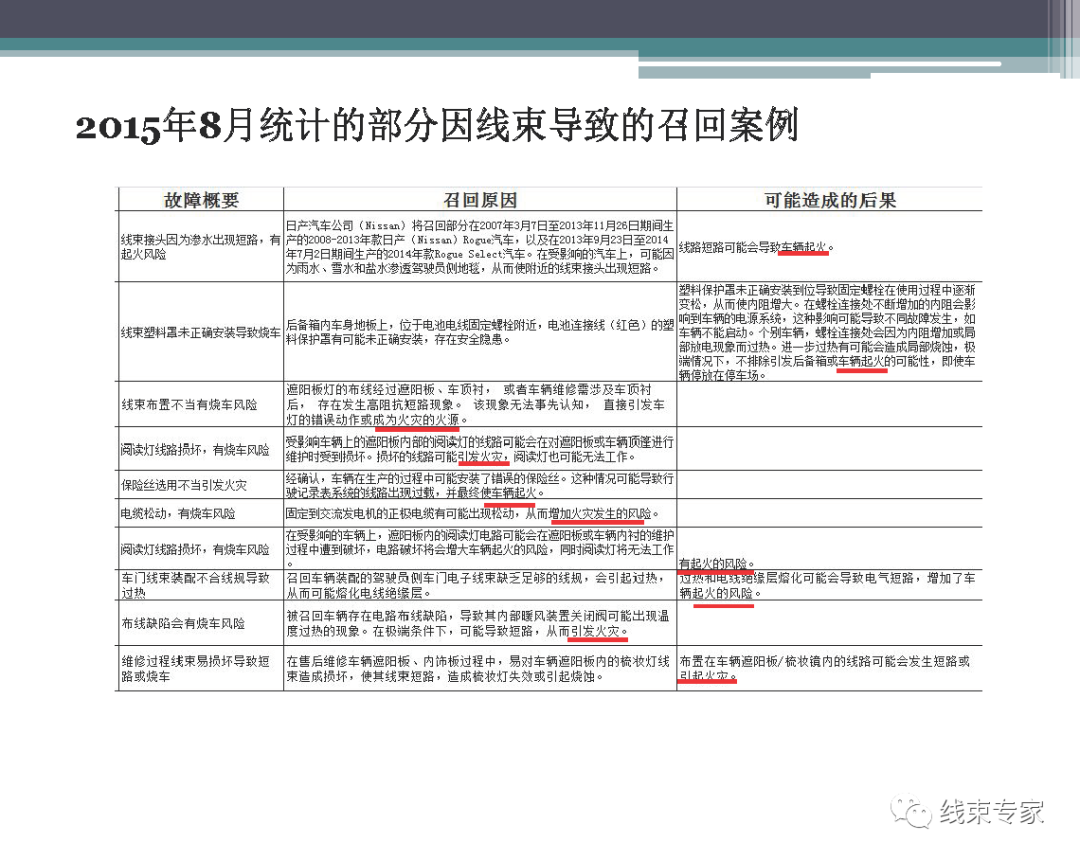Select the cell "维修过程线束易损坏导致短路或烧车"
The image size is (1080, 860).
click(196, 669)
